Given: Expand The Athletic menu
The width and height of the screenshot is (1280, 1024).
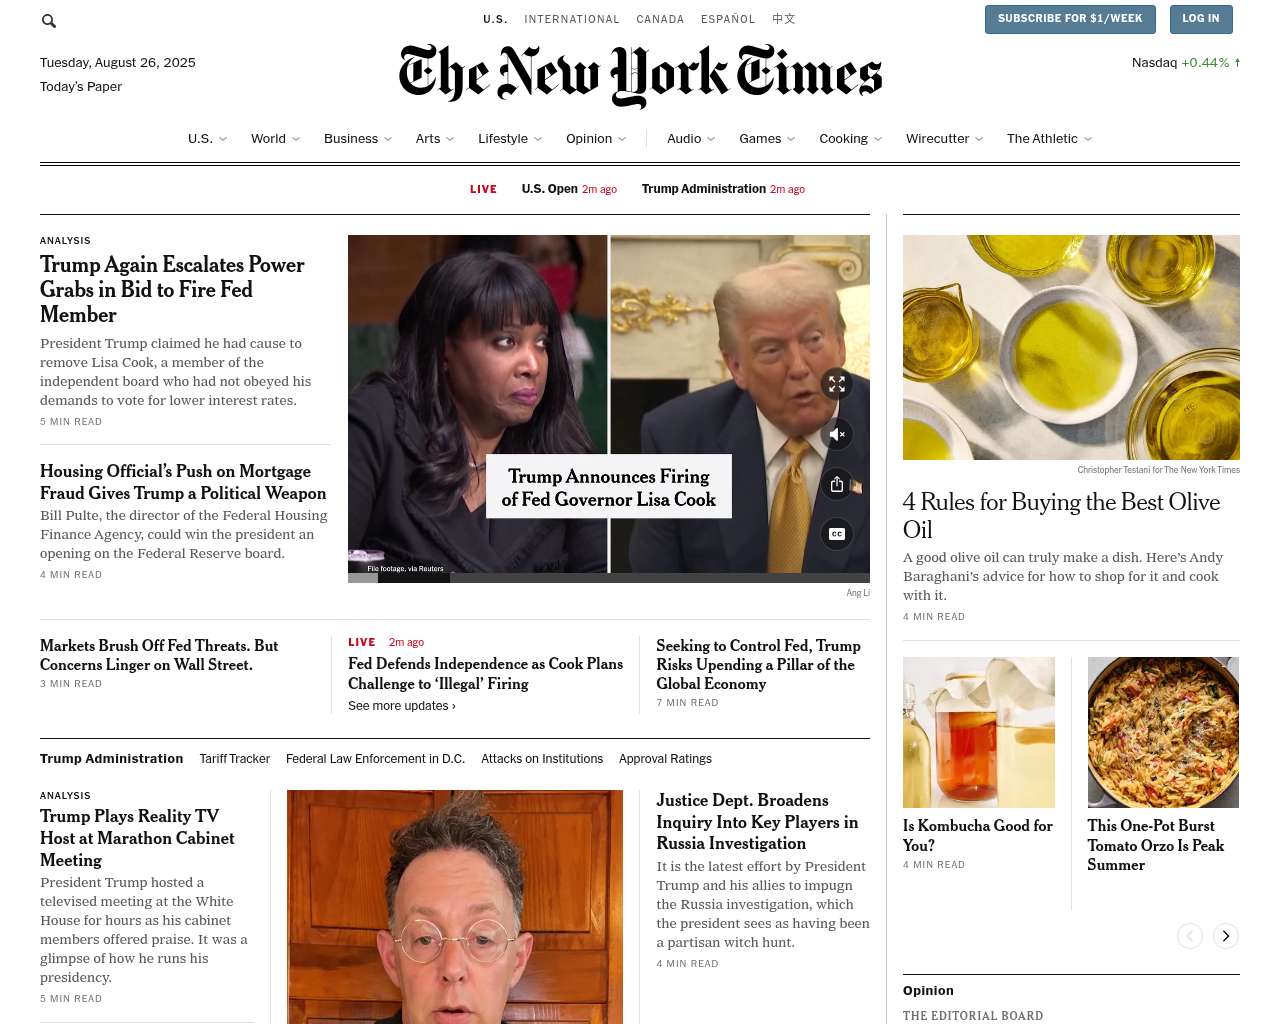Looking at the screenshot, I should pos(1088,139).
